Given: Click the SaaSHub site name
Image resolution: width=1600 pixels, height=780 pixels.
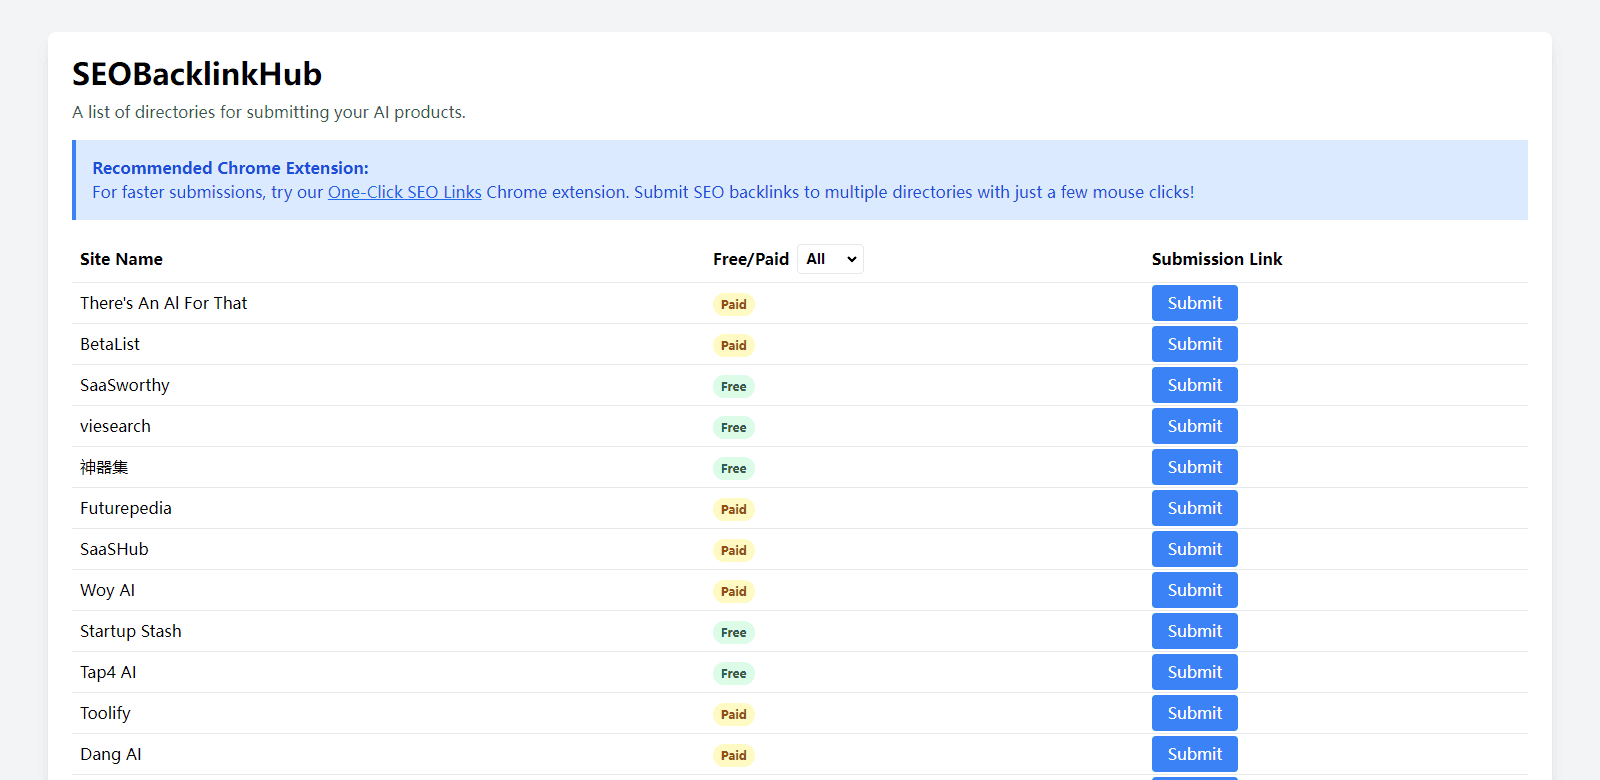Looking at the screenshot, I should pyautogui.click(x=114, y=549).
